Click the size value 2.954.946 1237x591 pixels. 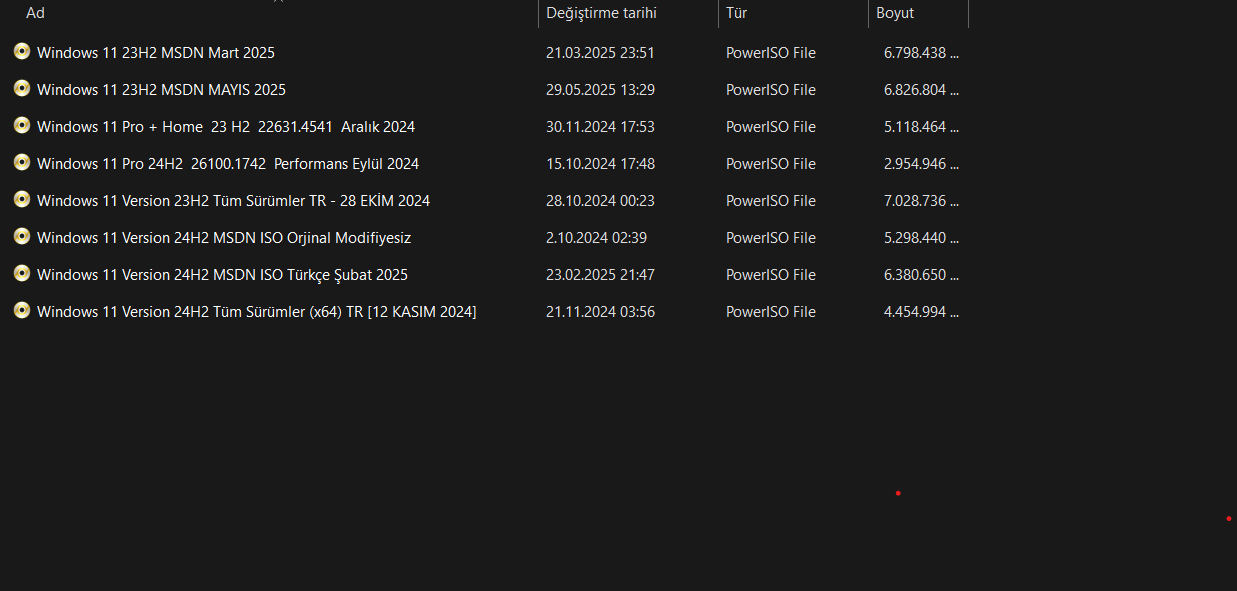921,164
